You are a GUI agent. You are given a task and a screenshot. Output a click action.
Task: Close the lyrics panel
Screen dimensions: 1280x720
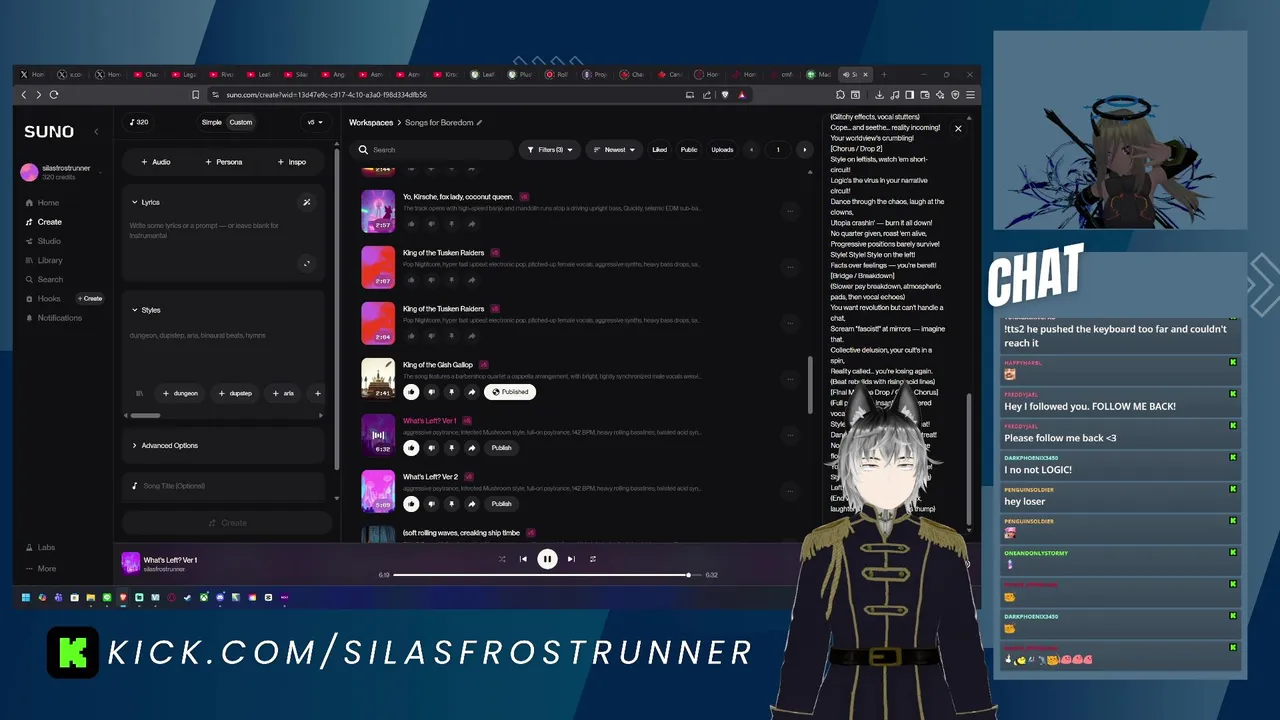pyautogui.click(x=958, y=129)
